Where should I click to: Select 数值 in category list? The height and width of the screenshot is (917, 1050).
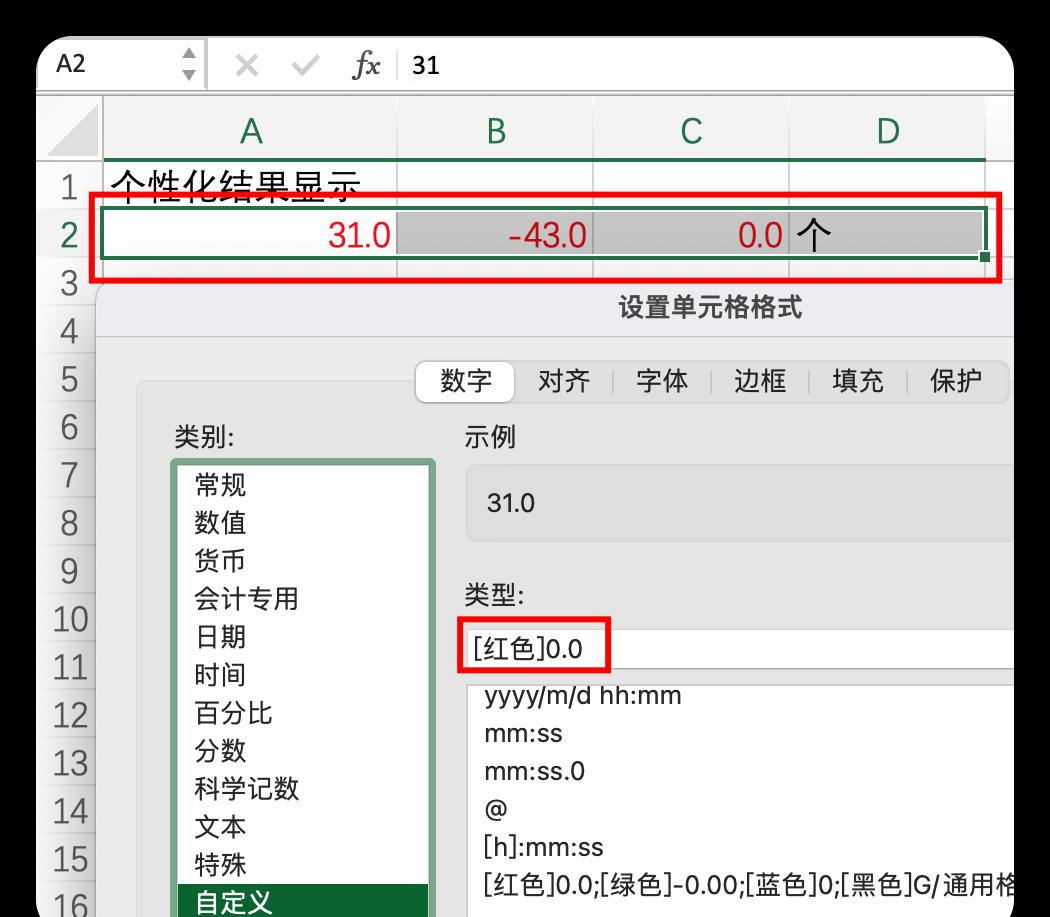click(303, 522)
